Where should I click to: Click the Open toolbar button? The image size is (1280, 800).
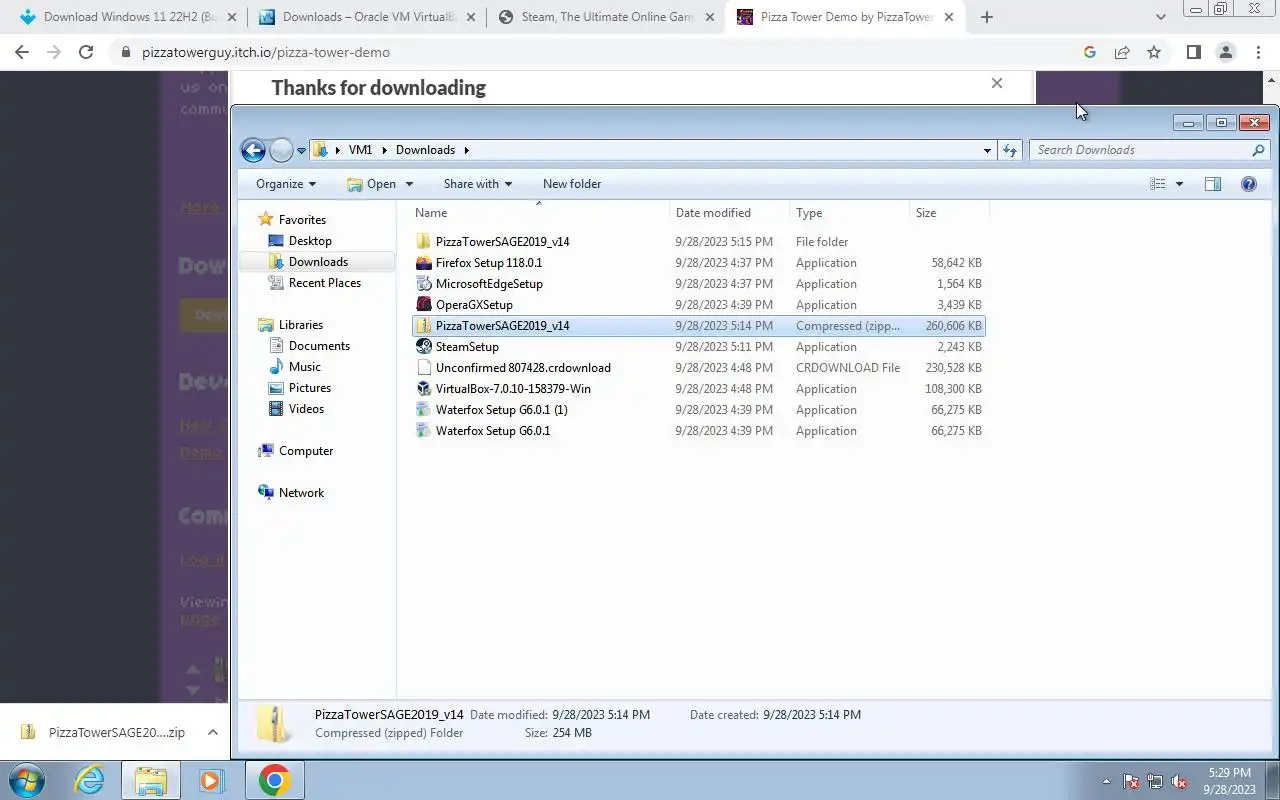[x=371, y=184]
